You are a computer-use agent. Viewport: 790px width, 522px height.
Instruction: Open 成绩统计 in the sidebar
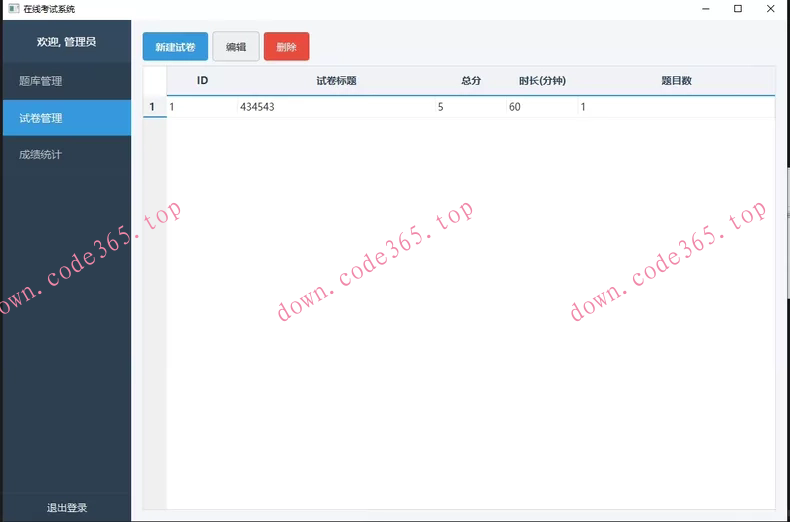coord(67,155)
